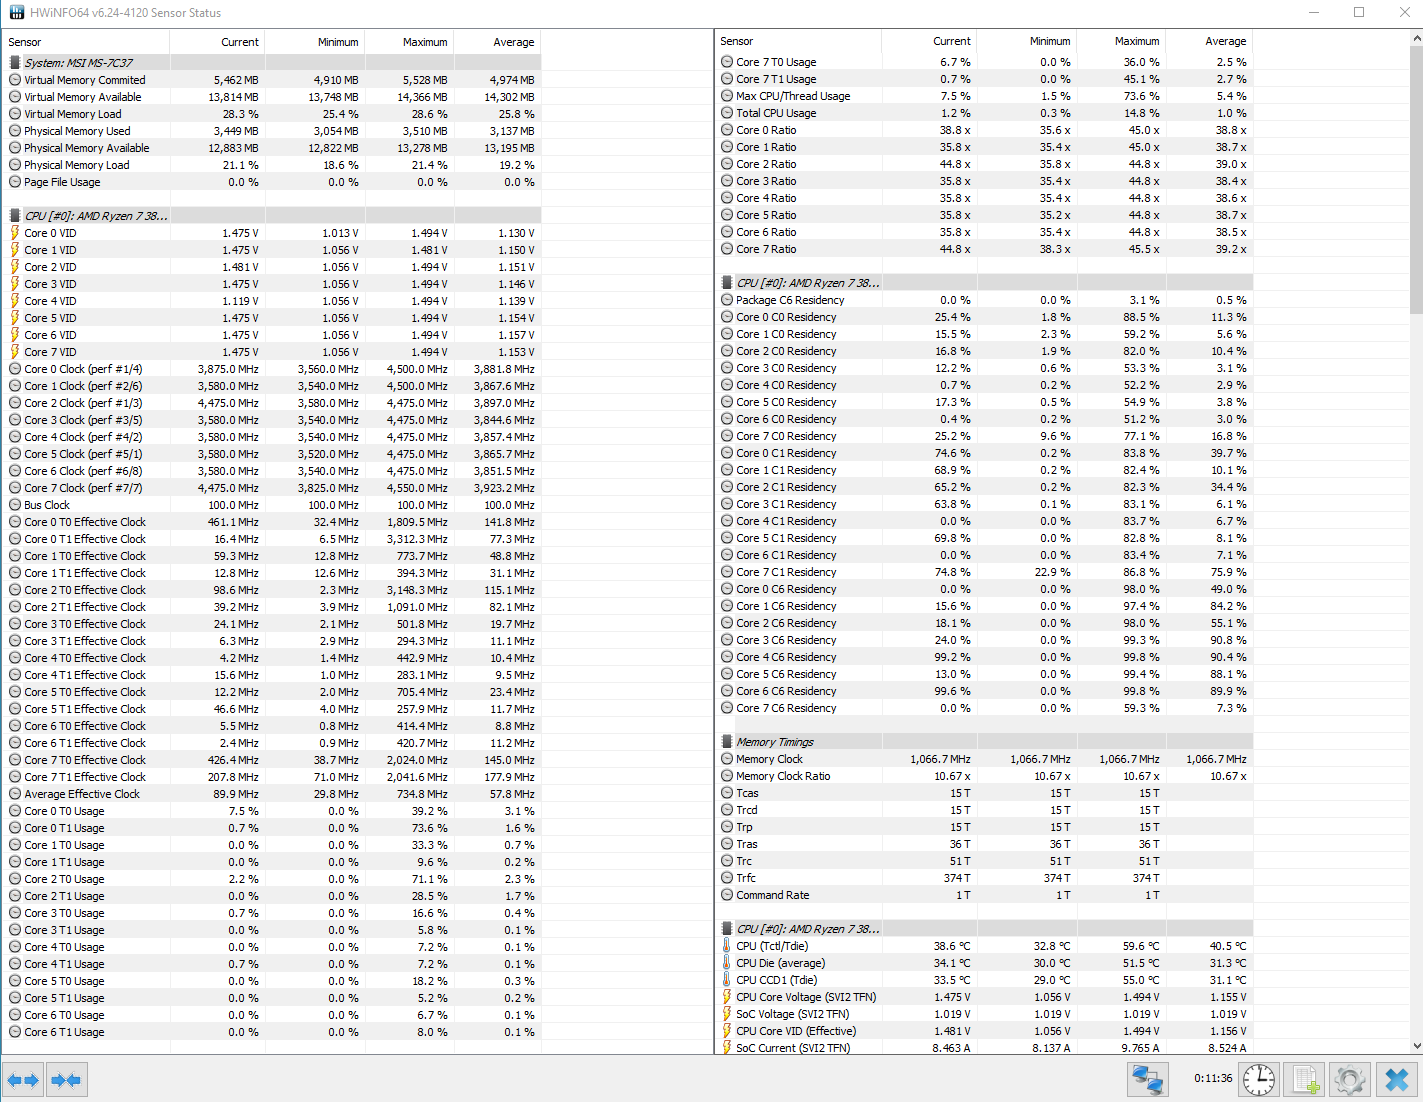Reset min/max values with the clock icon
The image size is (1423, 1102).
[1259, 1080]
